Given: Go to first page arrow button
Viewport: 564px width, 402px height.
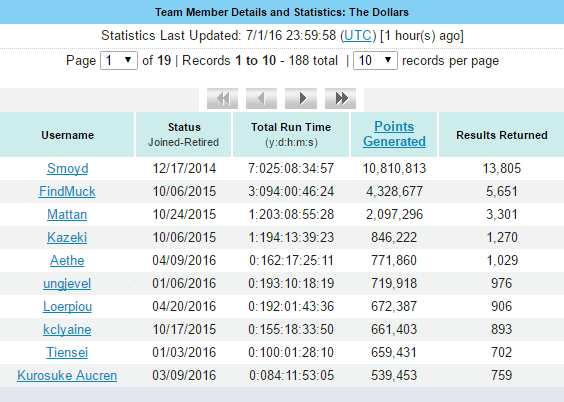Looking at the screenshot, I should point(222,98).
